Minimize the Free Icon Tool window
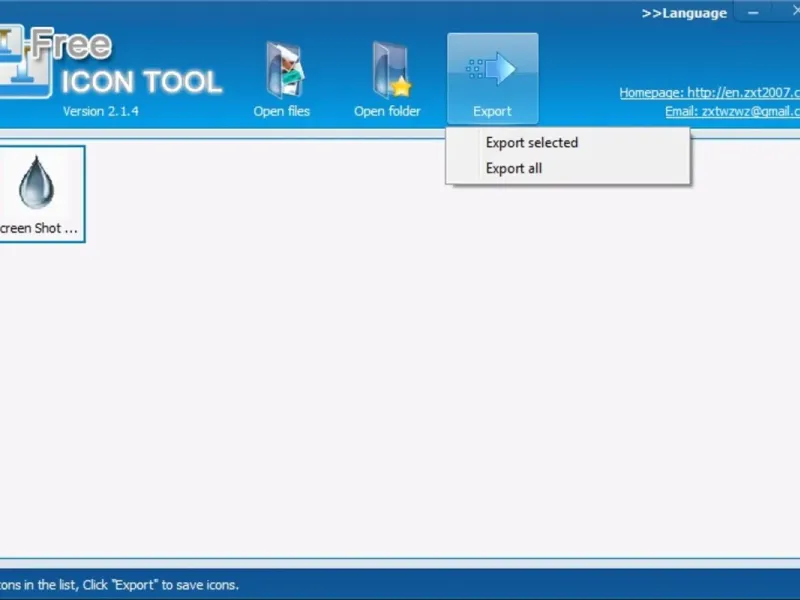The width and height of the screenshot is (800, 600). [x=753, y=13]
